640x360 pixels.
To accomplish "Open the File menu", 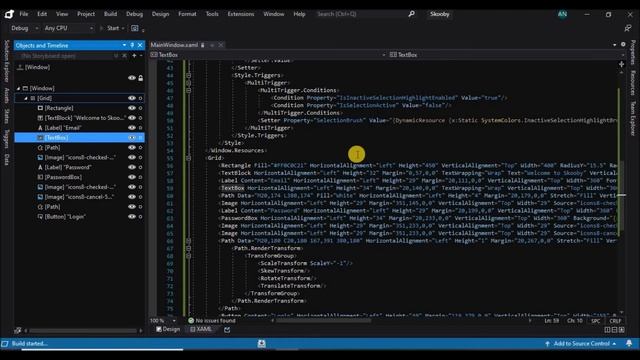I will tap(24, 14).
